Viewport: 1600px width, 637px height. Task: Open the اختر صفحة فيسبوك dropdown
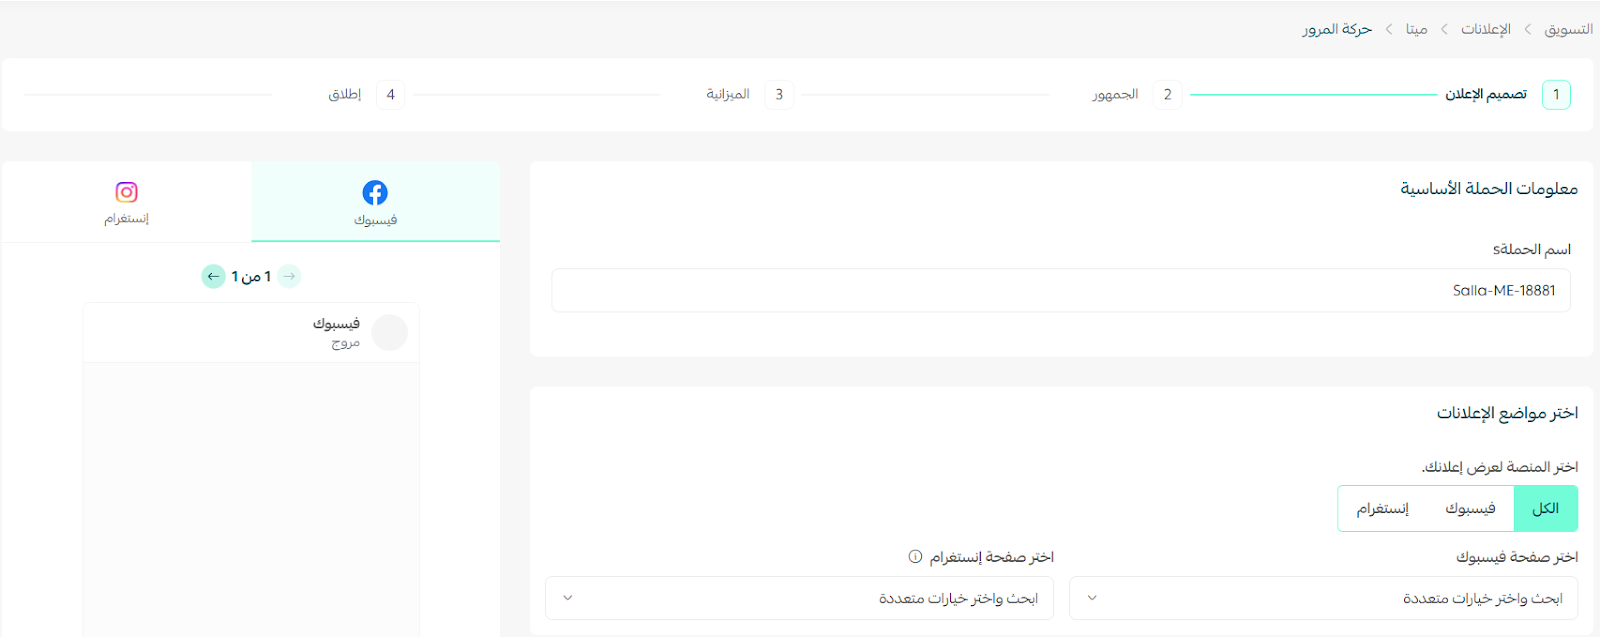point(1323,598)
